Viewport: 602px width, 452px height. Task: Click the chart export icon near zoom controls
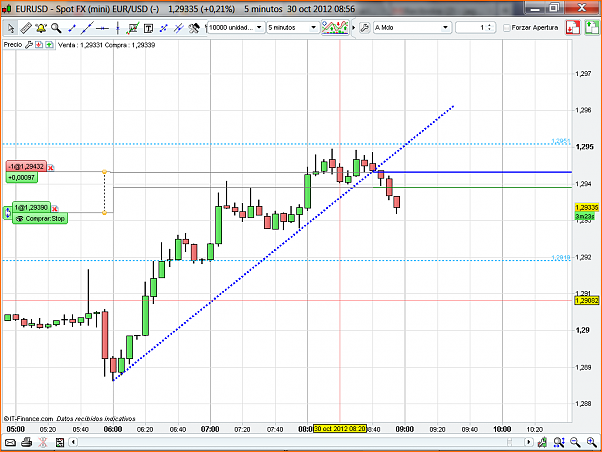pyautogui.click(x=542, y=442)
